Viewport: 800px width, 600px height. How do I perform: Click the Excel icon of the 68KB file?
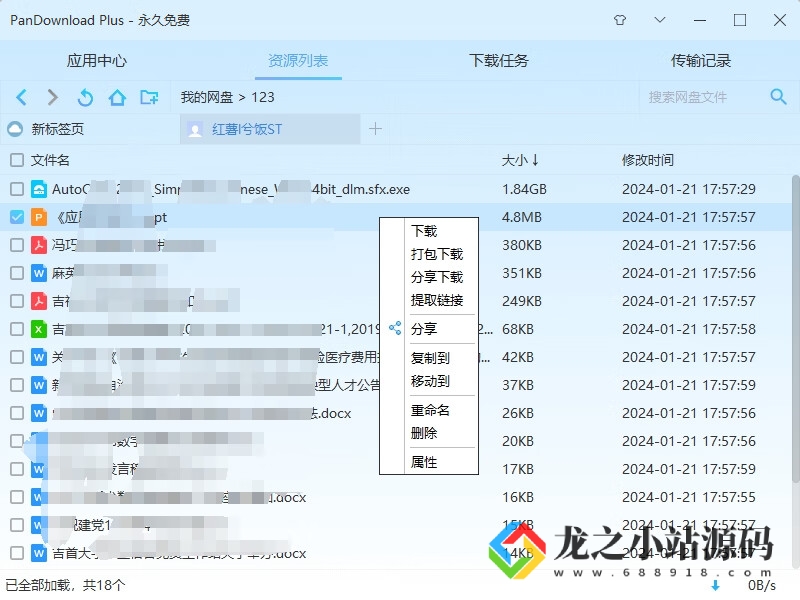click(39, 329)
